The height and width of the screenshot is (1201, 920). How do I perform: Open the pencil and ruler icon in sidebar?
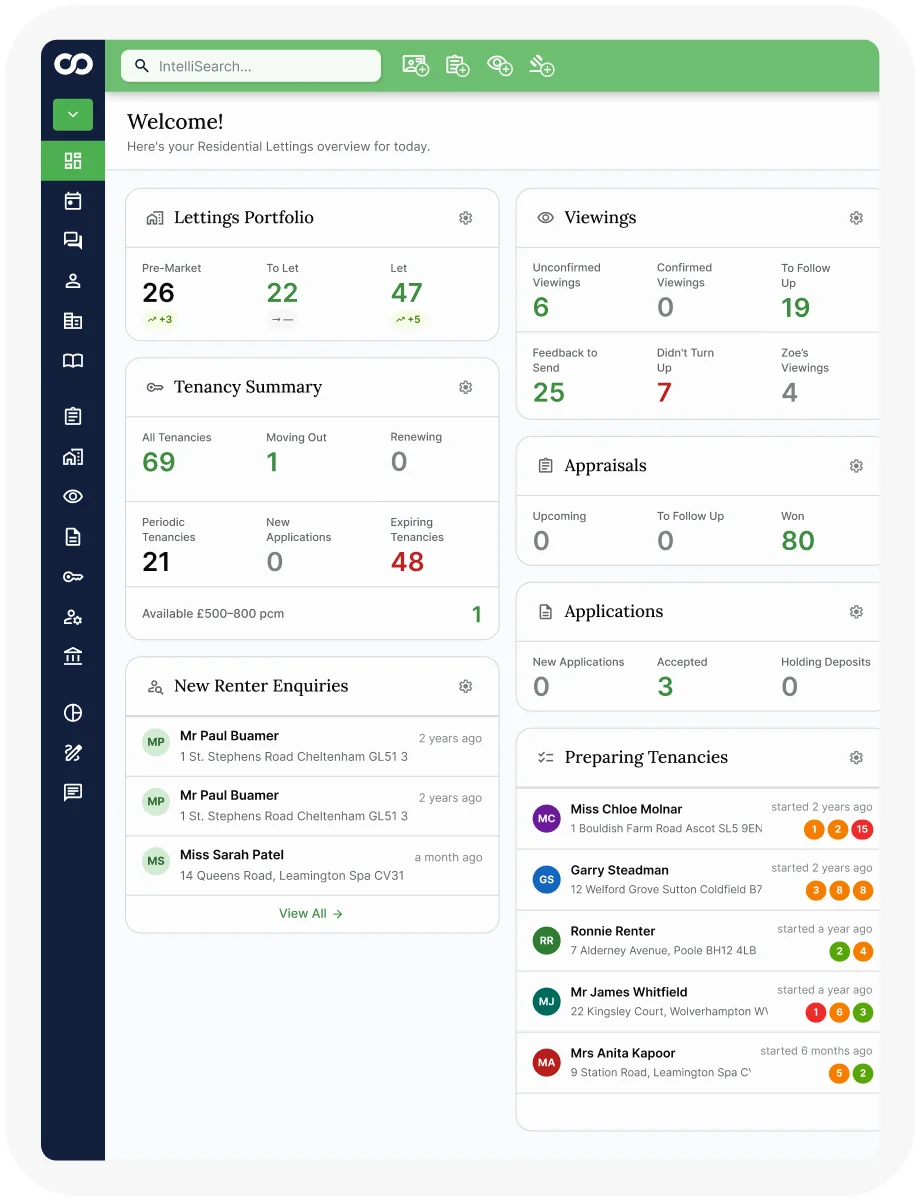[x=73, y=753]
